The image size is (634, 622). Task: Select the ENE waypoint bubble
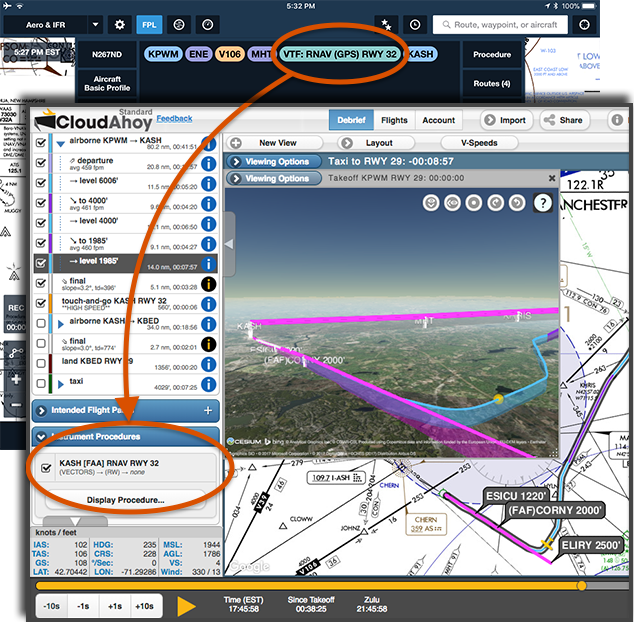[x=199, y=54]
